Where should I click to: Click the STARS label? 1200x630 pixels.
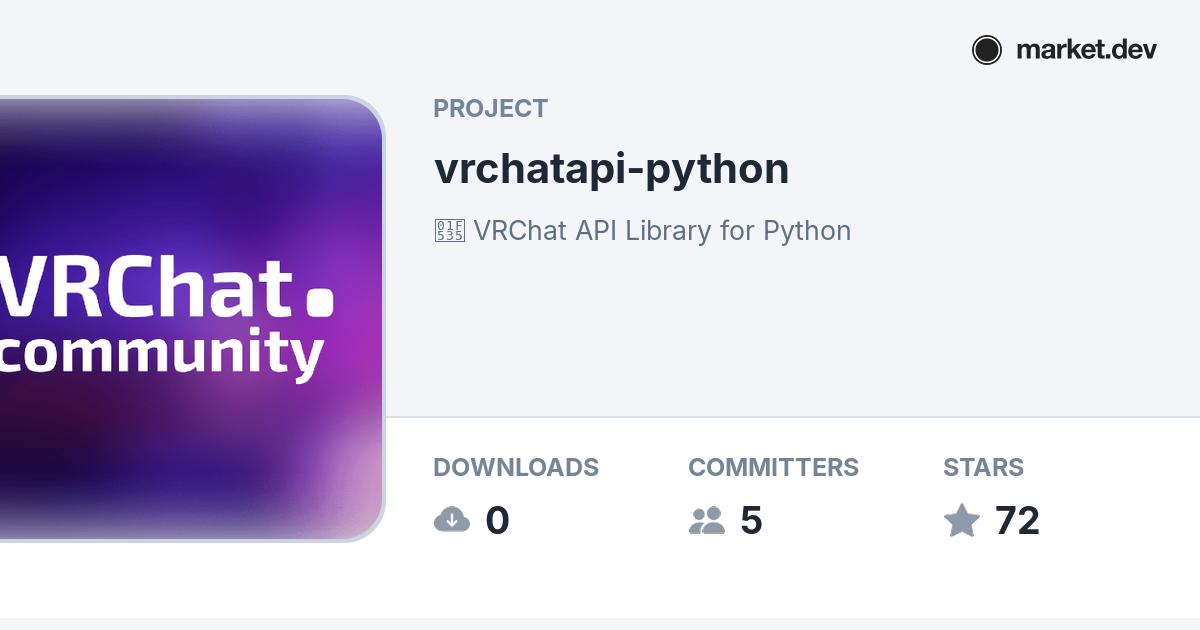tap(983, 467)
